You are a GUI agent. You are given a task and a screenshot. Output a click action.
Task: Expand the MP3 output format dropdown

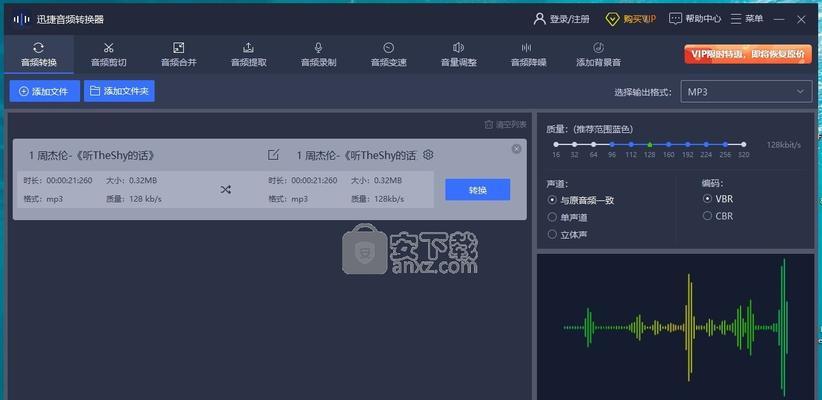tap(746, 91)
